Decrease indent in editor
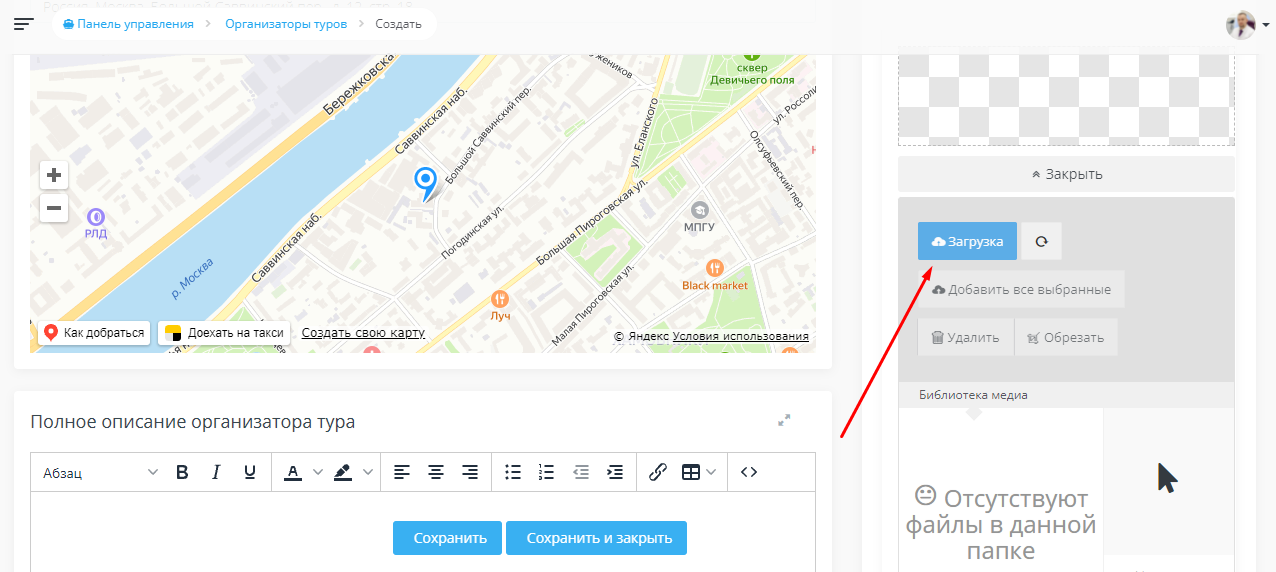1276x572 pixels. pyautogui.click(x=581, y=473)
